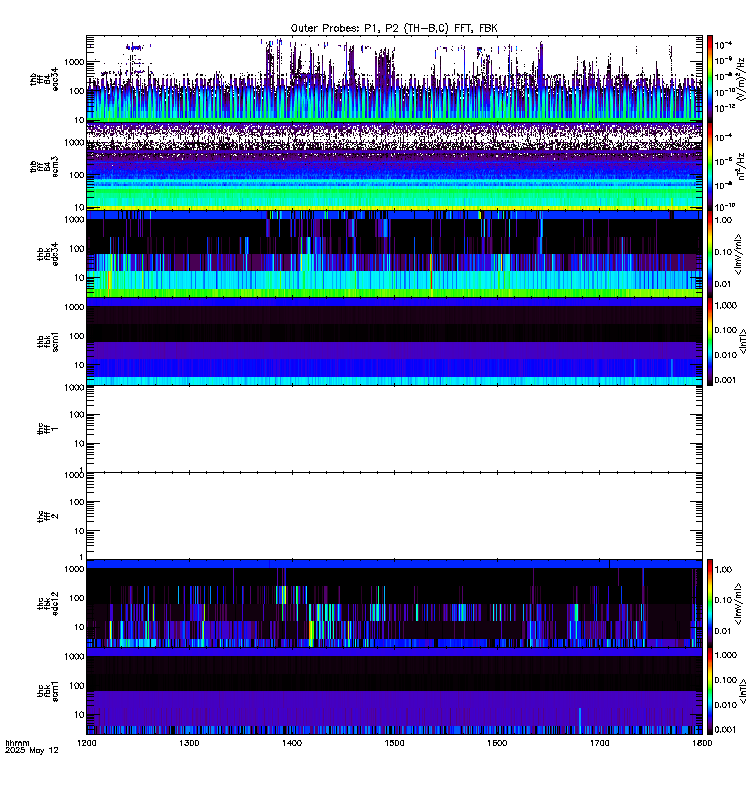Click the 1700 time axis label
The image size is (750, 800).
pos(600,743)
